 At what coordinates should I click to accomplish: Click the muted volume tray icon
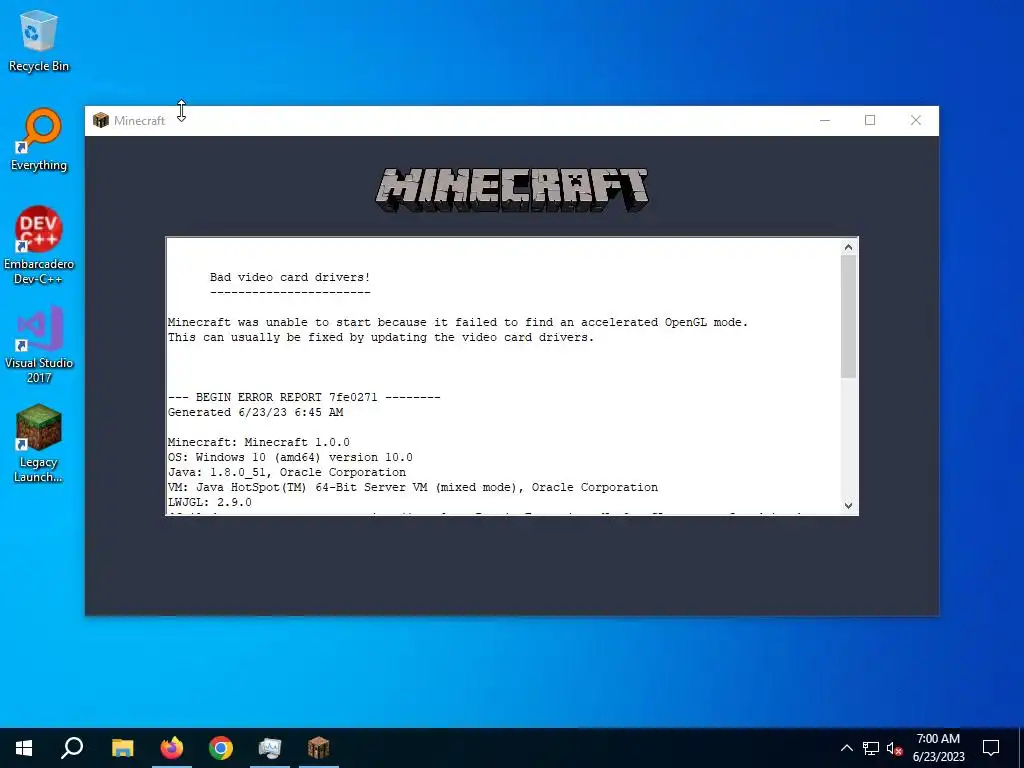[895, 748]
